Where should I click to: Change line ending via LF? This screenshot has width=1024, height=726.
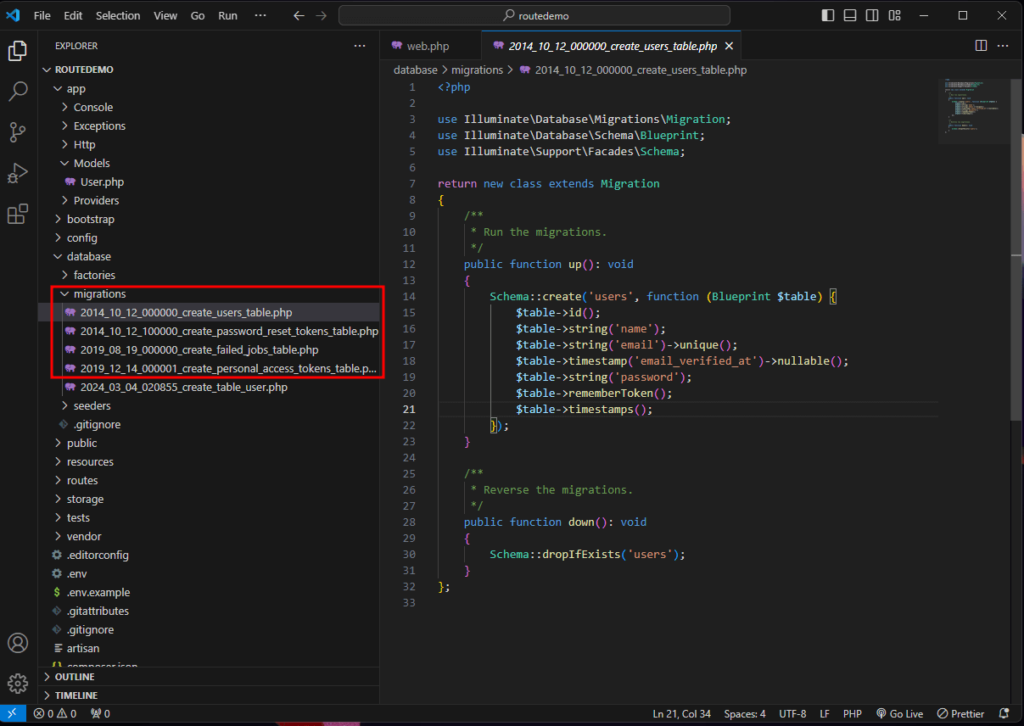(x=825, y=714)
